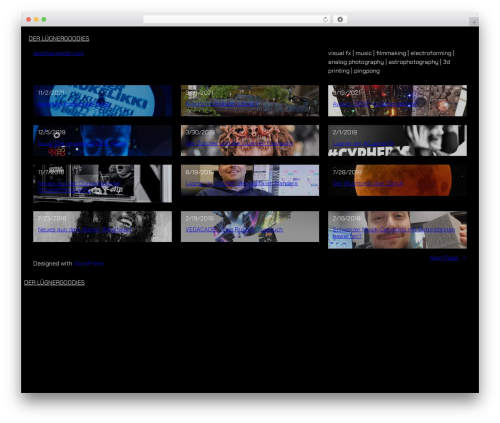
Task: Open Der Blutmond über Zürich post
Action: tap(368, 183)
